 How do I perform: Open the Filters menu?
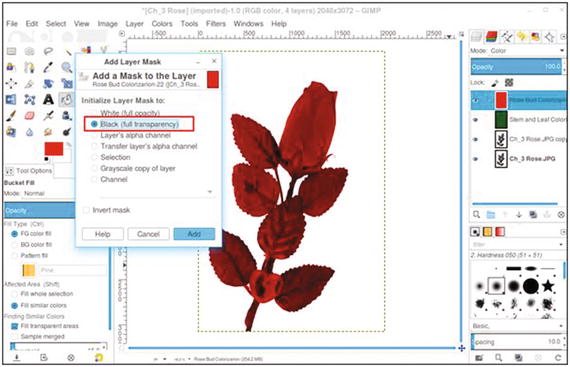pyautogui.click(x=216, y=24)
